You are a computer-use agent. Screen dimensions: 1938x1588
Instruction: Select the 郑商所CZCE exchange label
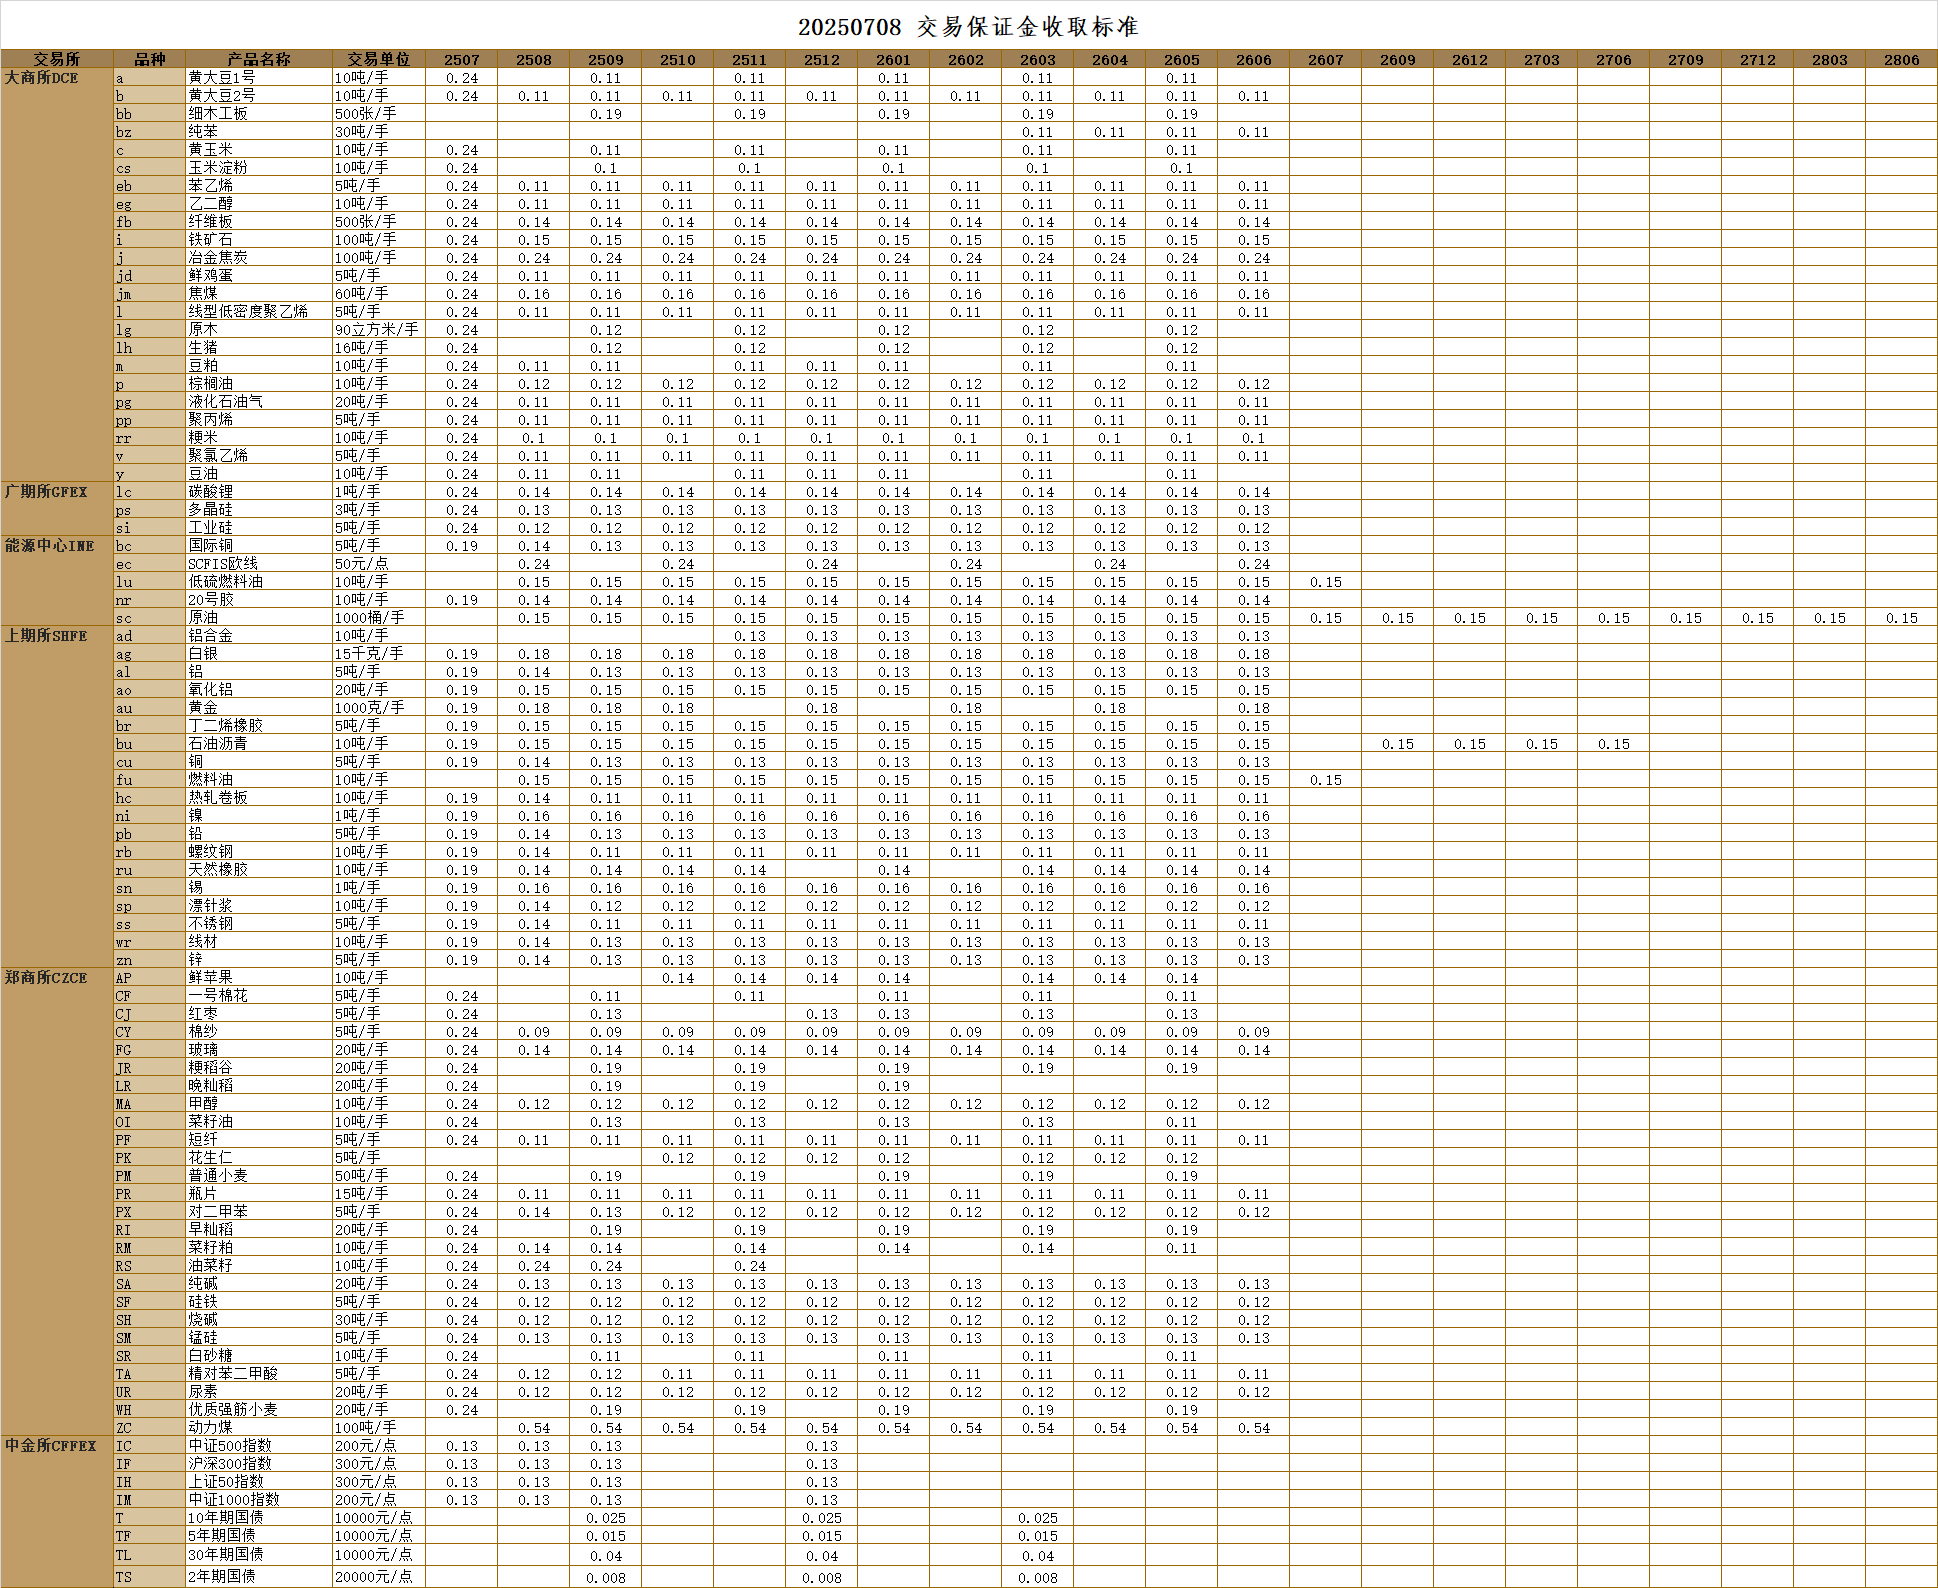(x=46, y=978)
